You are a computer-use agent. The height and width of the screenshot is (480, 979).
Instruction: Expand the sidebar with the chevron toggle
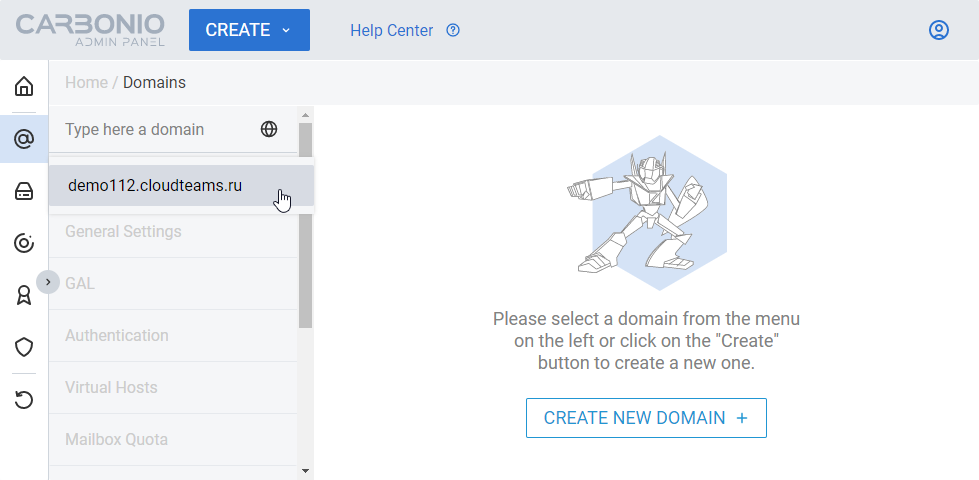click(48, 282)
